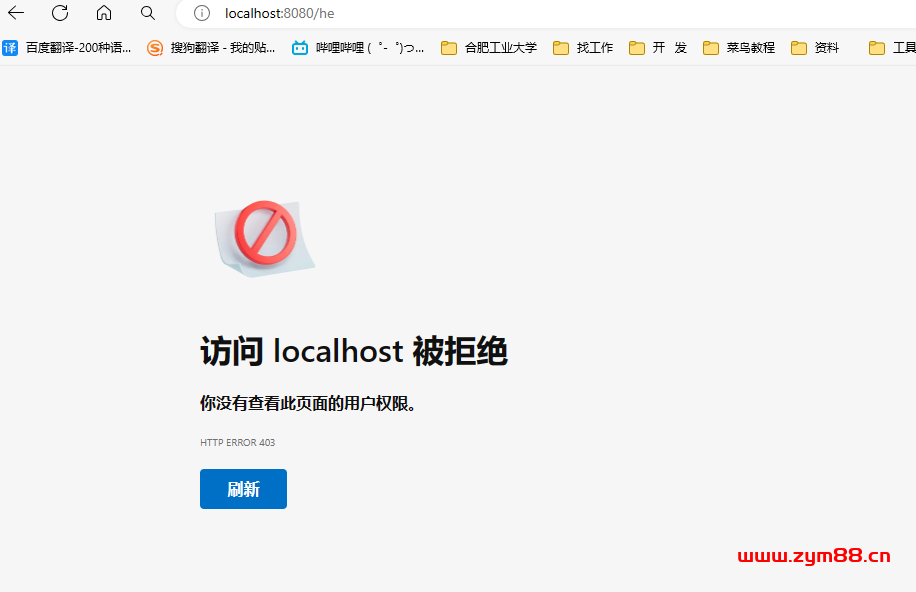Expand the 开发 bookmark folder

pos(658,47)
